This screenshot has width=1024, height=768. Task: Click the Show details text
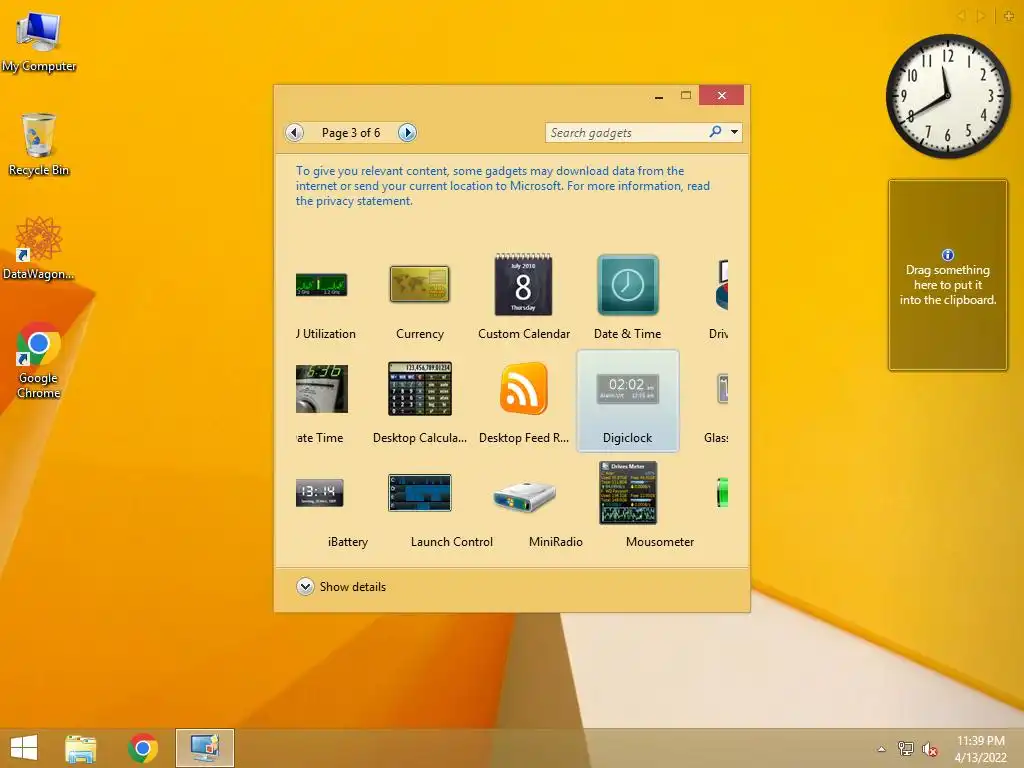tap(353, 587)
